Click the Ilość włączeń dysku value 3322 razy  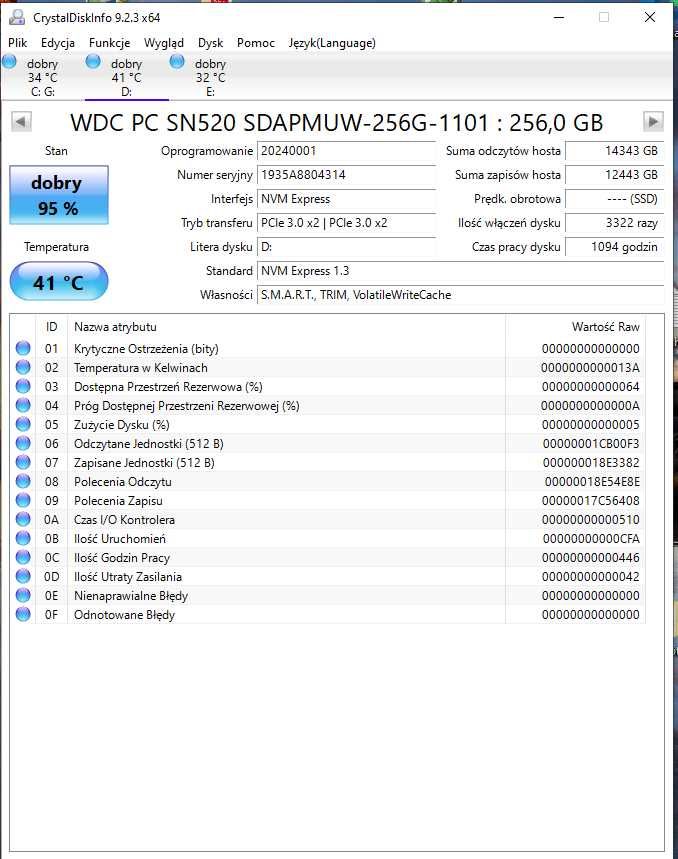coord(614,223)
